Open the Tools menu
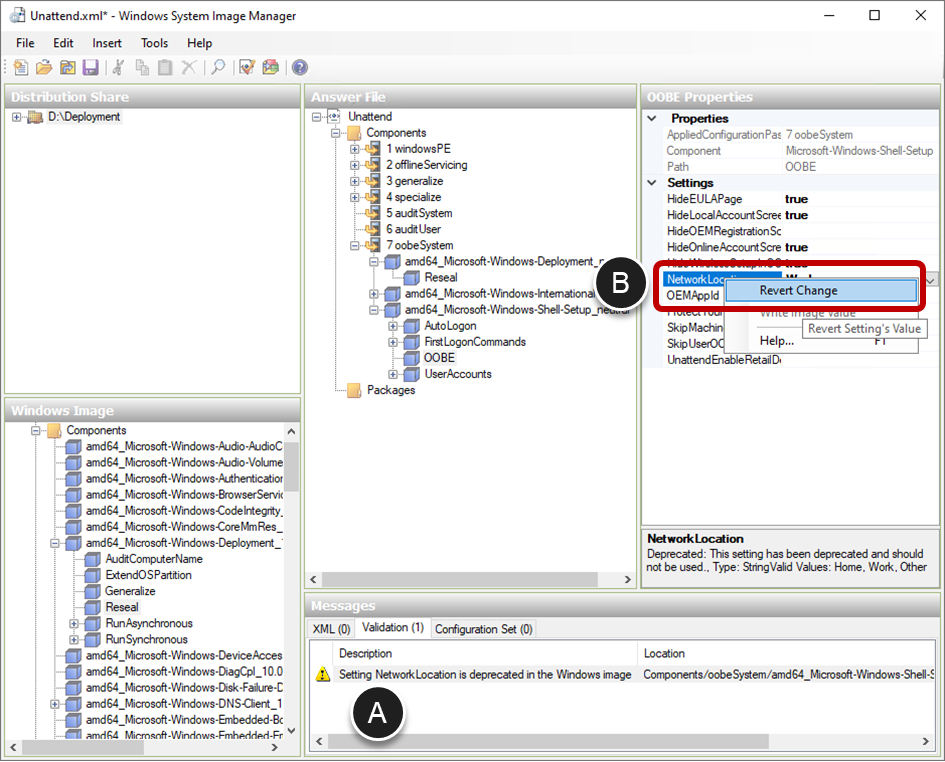Viewport: 945px width, 762px height. pos(154,43)
